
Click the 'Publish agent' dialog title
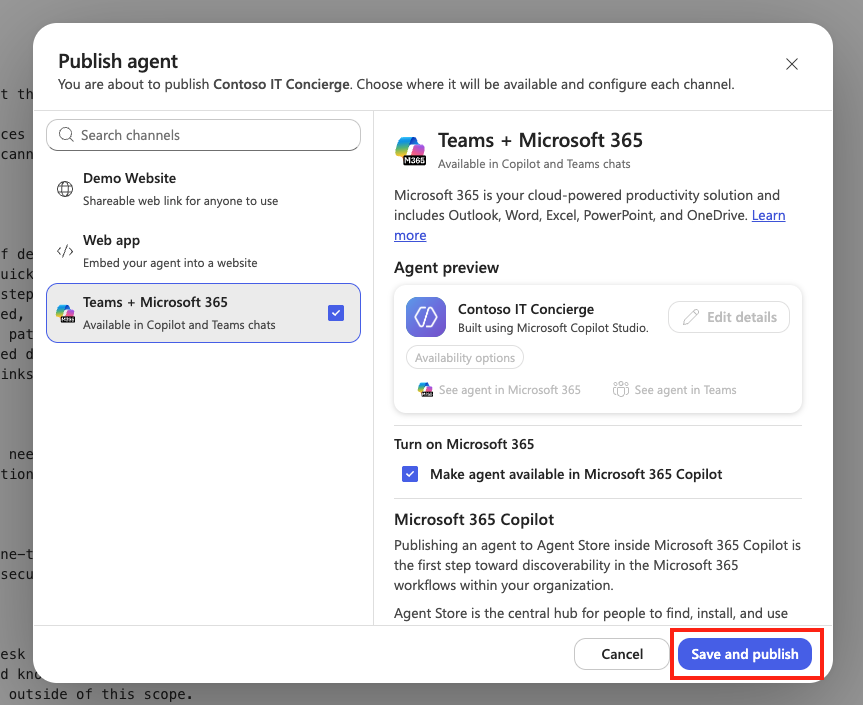[118, 61]
